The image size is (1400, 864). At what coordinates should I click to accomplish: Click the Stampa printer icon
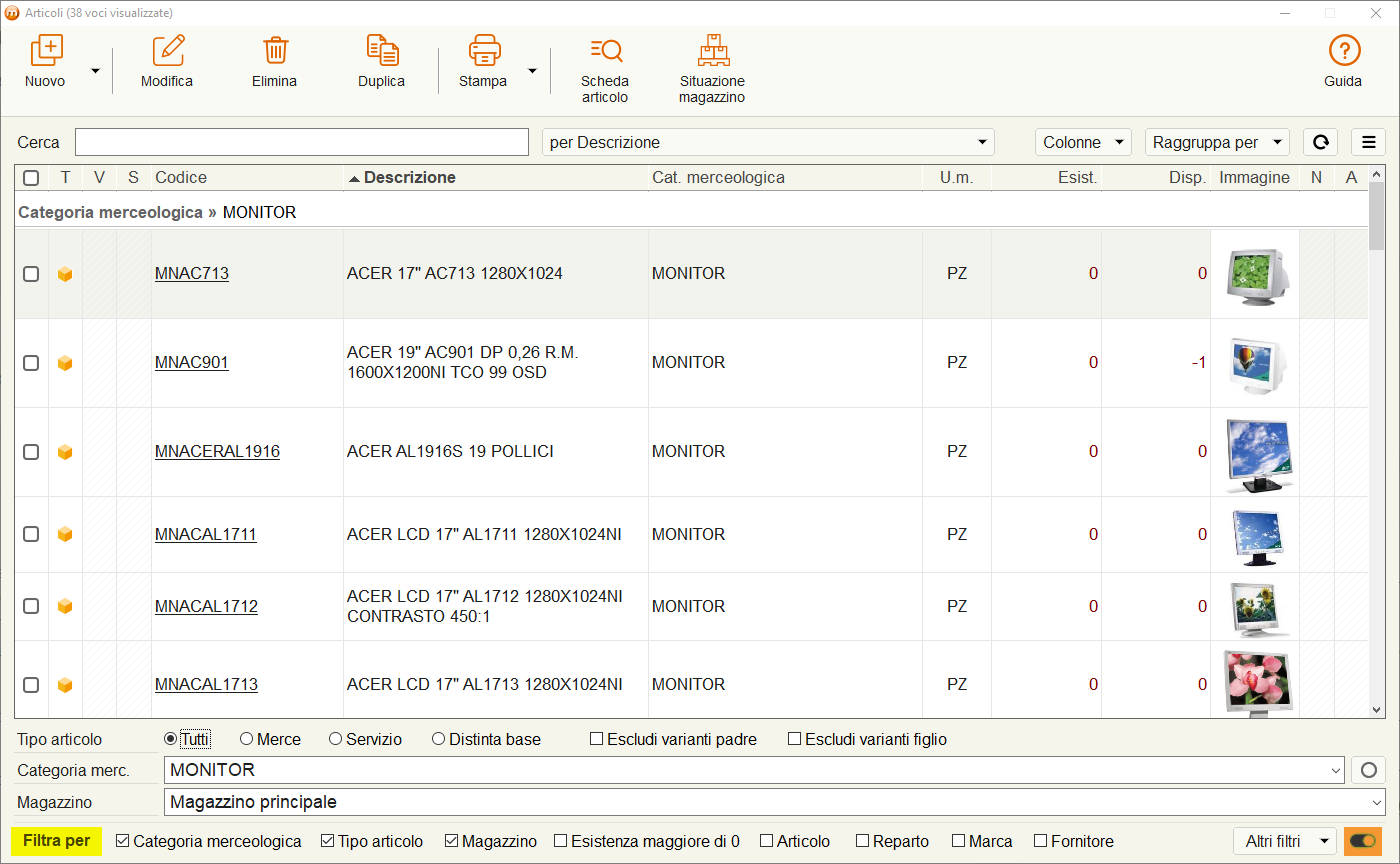(x=485, y=50)
